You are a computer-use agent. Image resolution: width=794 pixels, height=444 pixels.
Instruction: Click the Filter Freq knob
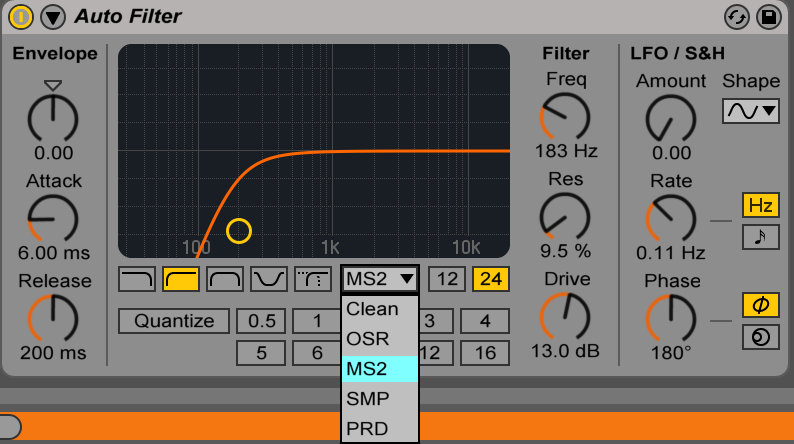coord(565,117)
